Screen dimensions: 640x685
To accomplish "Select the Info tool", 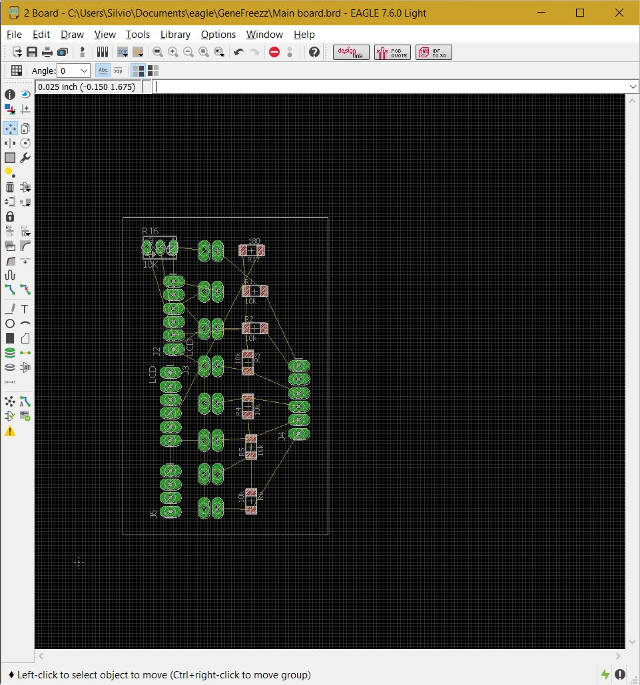I will click(x=10, y=94).
